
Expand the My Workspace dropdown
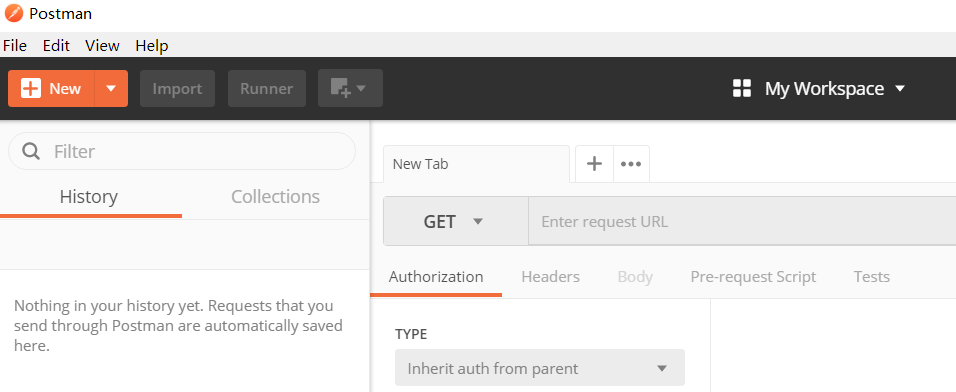tap(900, 88)
